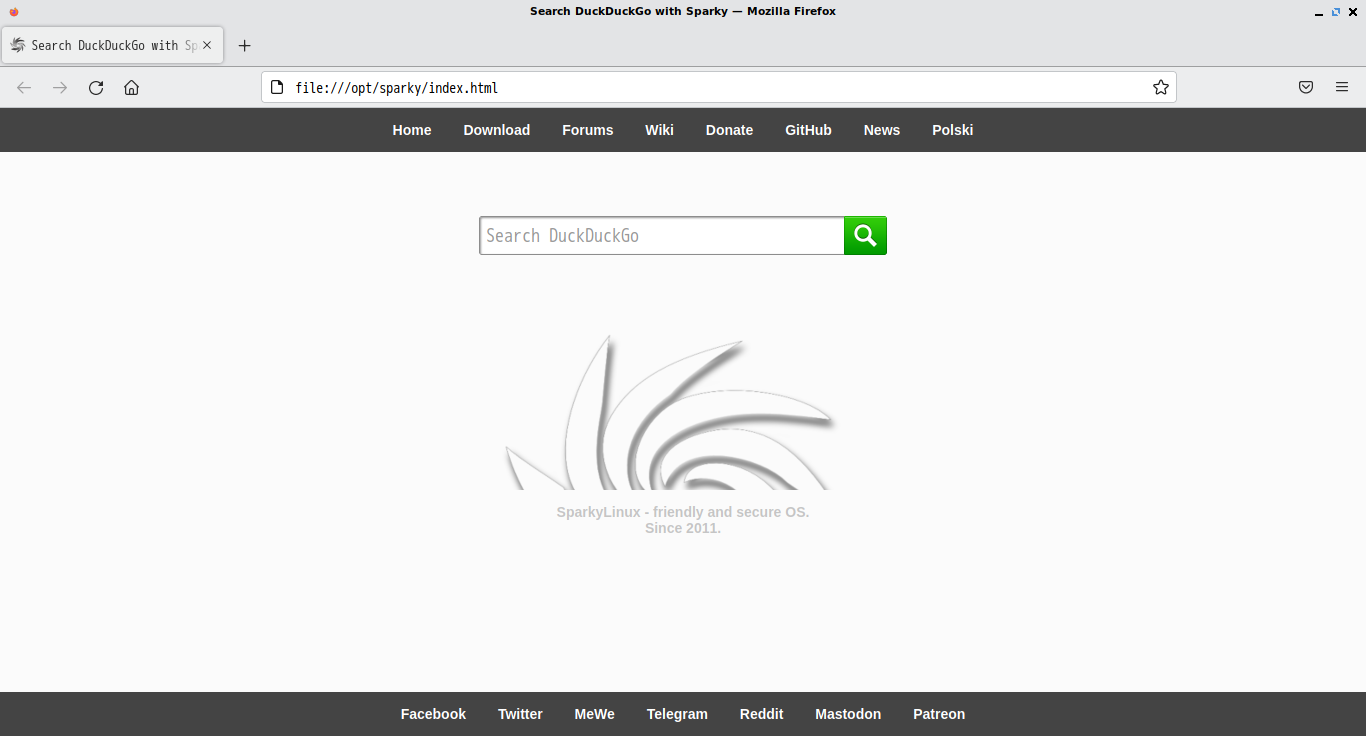Viewport: 1366px width, 736px height.
Task: Close the Search DuckDuckGo tab
Action: [207, 46]
